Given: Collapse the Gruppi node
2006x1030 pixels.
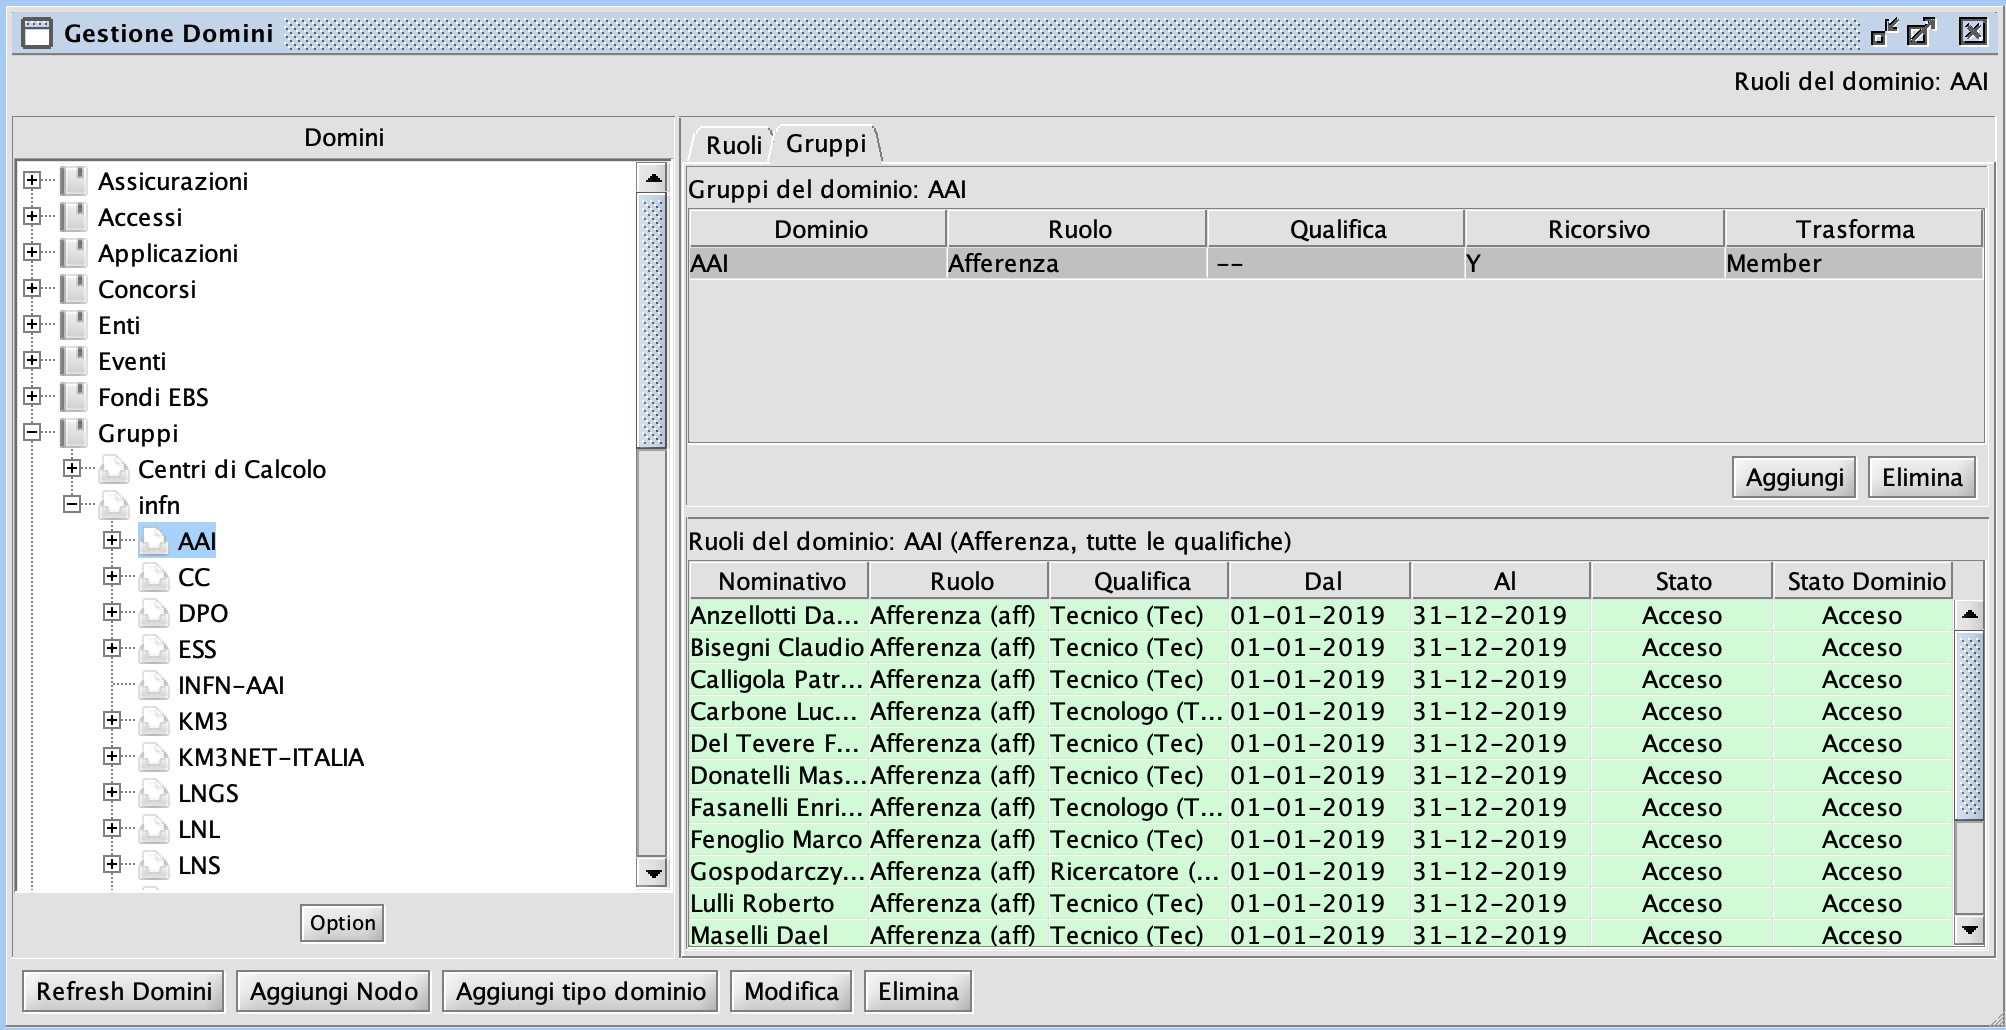Looking at the screenshot, I should (x=32, y=432).
